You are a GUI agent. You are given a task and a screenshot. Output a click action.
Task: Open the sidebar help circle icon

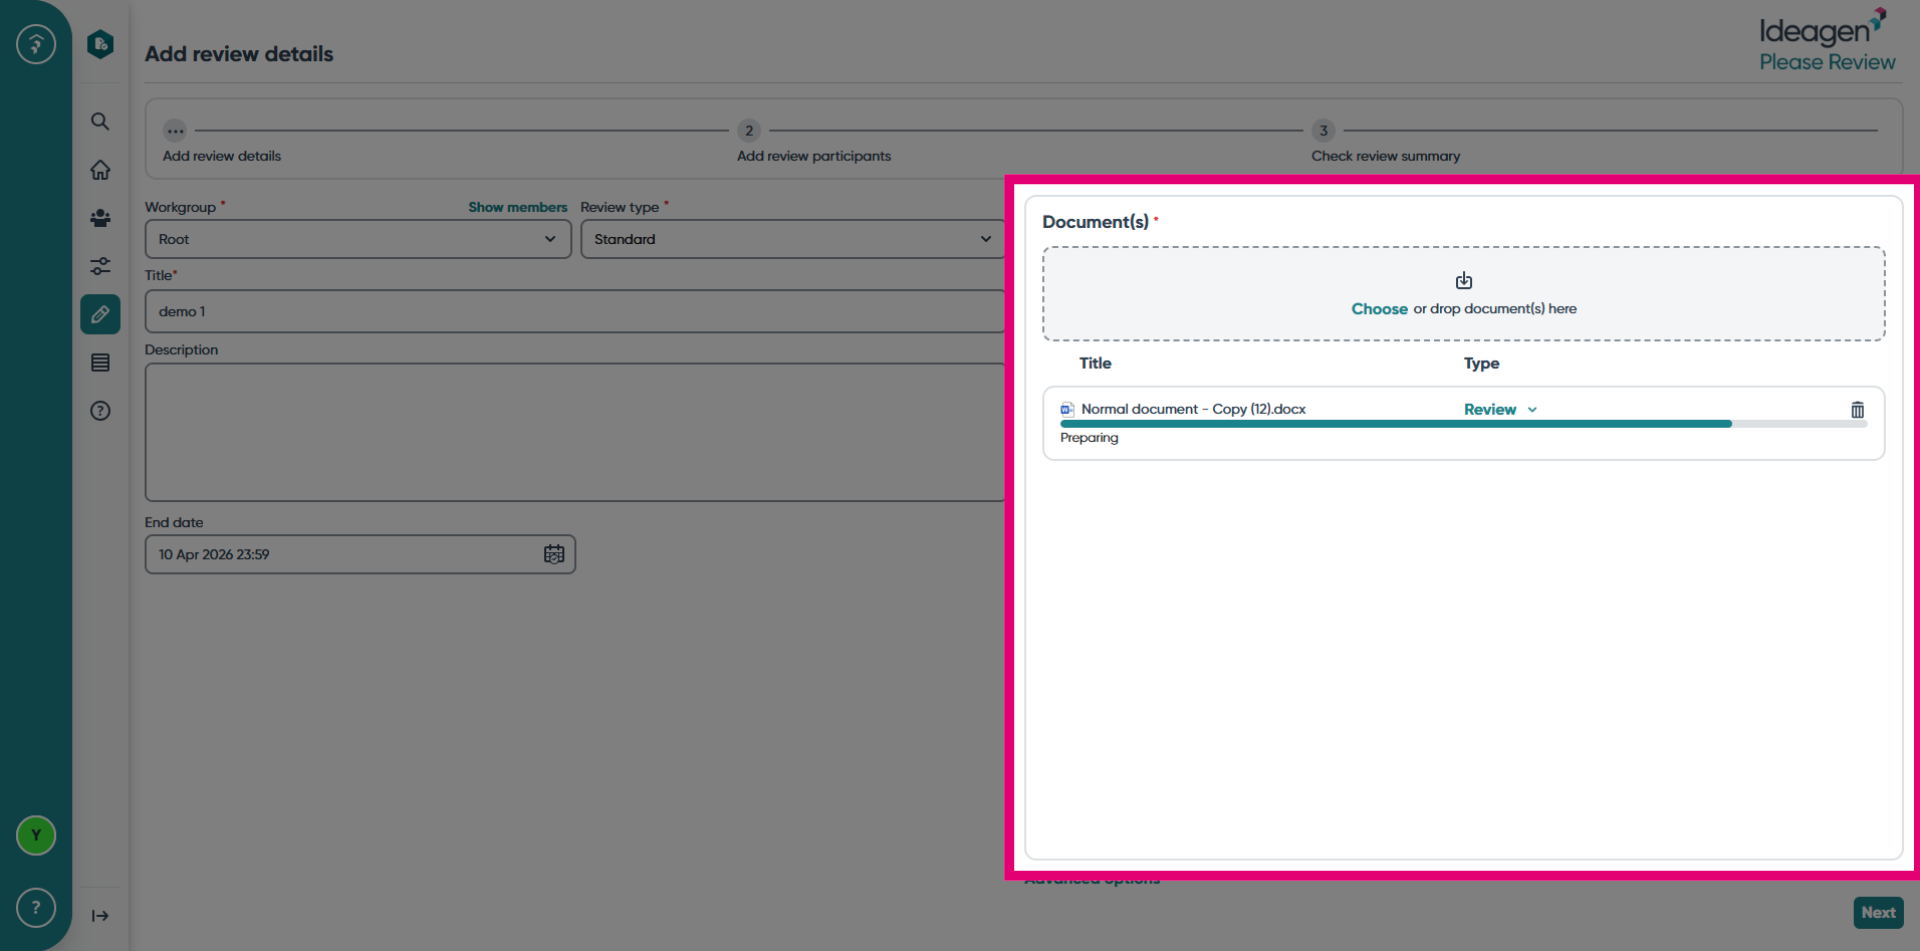point(100,410)
